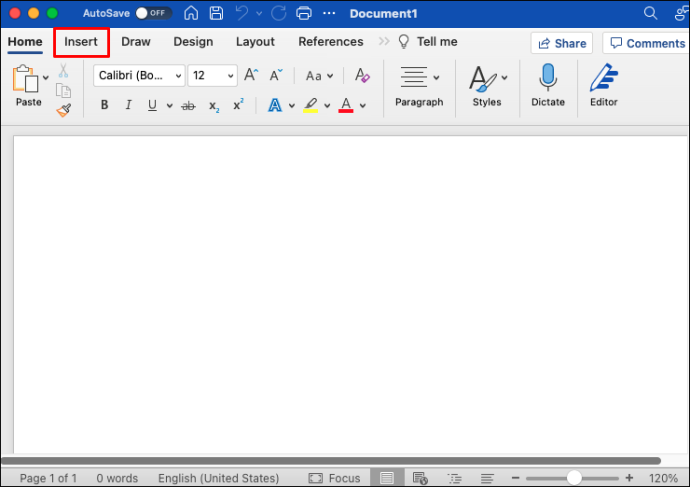Click the Paste clipboard icon

25,79
